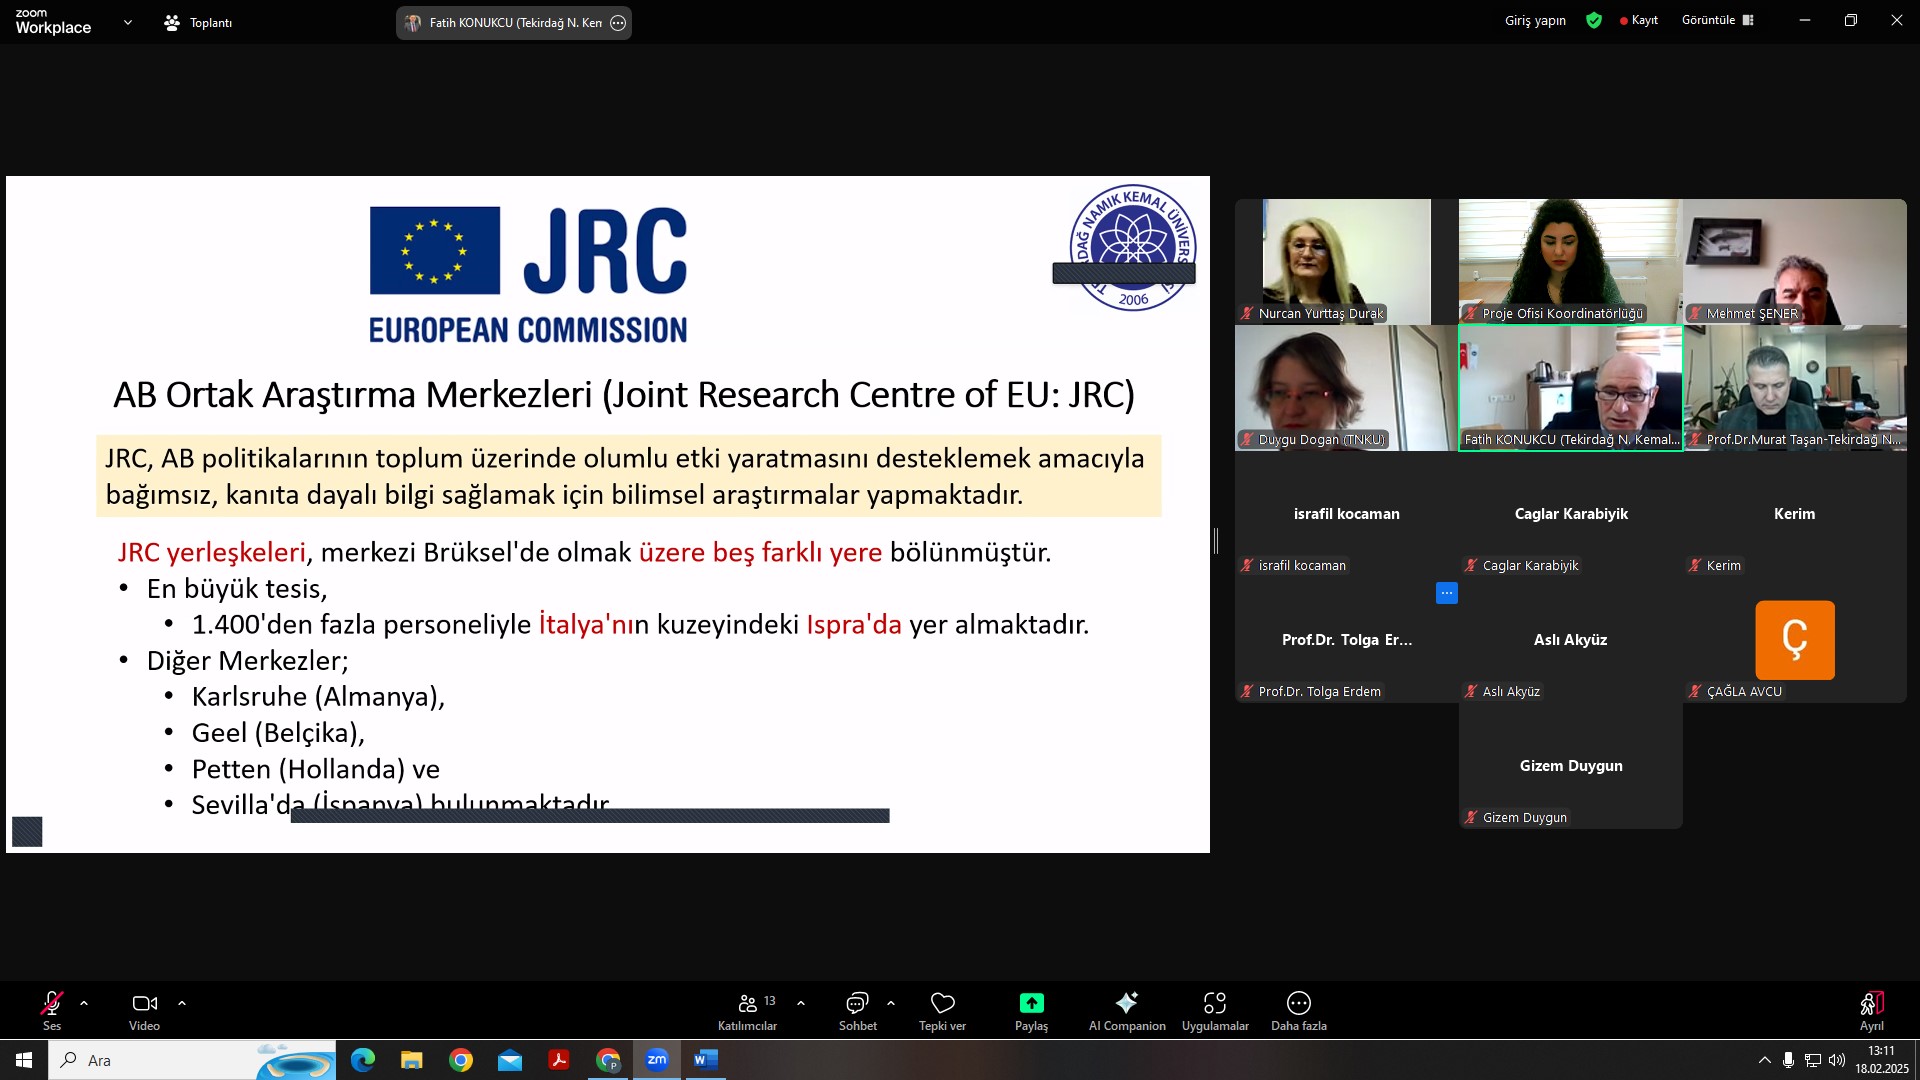Image resolution: width=1920 pixels, height=1080 pixels.
Task: Select the Toplantı meeting tab
Action: (x=198, y=22)
